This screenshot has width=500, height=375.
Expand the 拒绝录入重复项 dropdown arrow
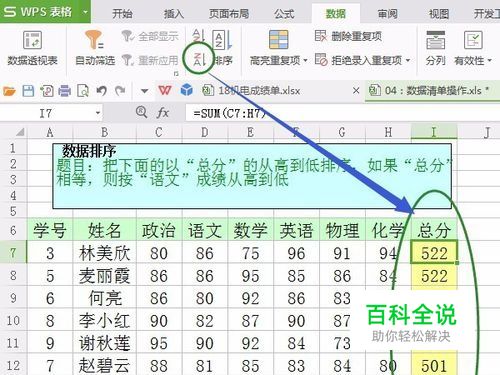coord(408,61)
